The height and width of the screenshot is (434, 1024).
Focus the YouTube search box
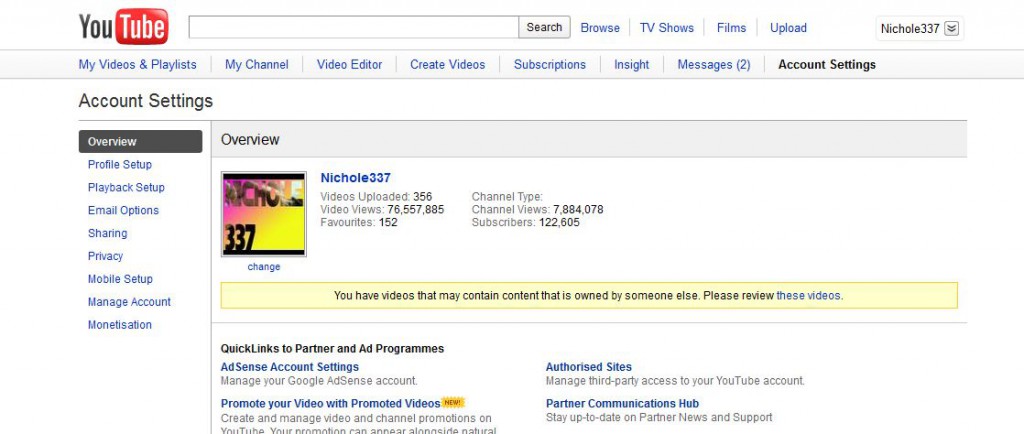point(353,27)
